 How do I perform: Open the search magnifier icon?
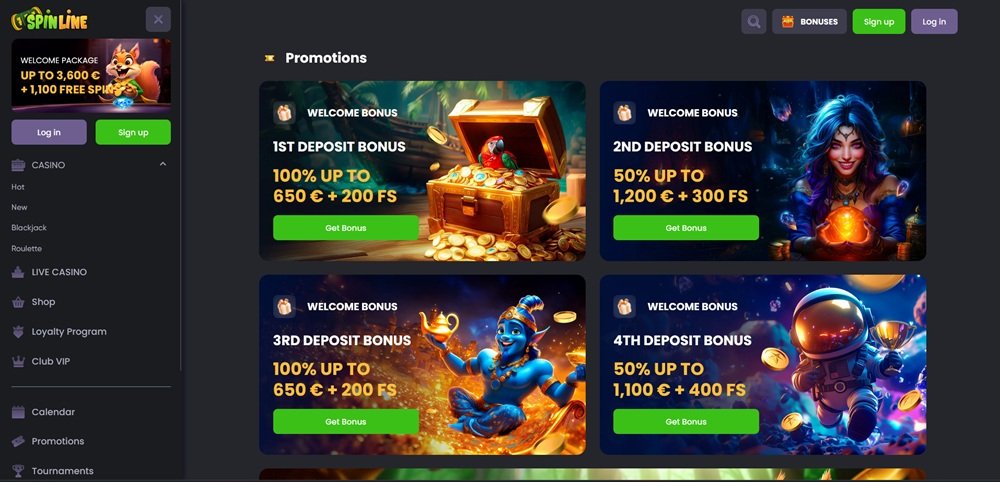(754, 22)
